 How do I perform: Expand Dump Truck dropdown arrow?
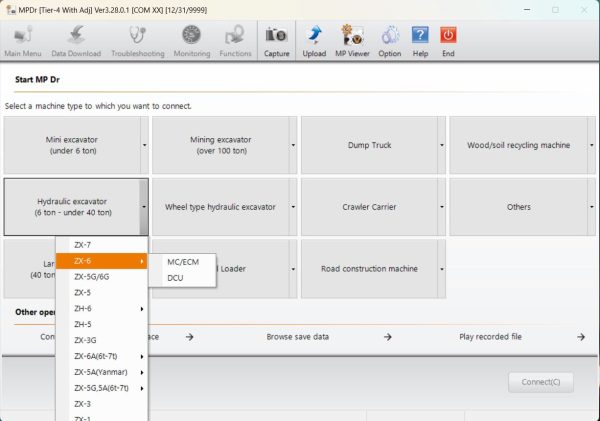click(x=442, y=145)
